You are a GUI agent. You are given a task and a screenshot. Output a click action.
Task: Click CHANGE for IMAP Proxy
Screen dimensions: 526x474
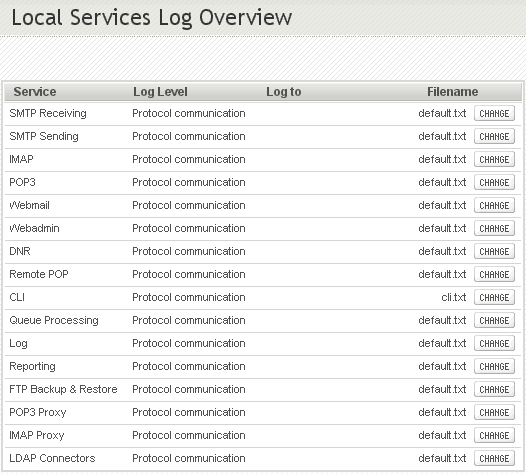[x=494, y=435]
